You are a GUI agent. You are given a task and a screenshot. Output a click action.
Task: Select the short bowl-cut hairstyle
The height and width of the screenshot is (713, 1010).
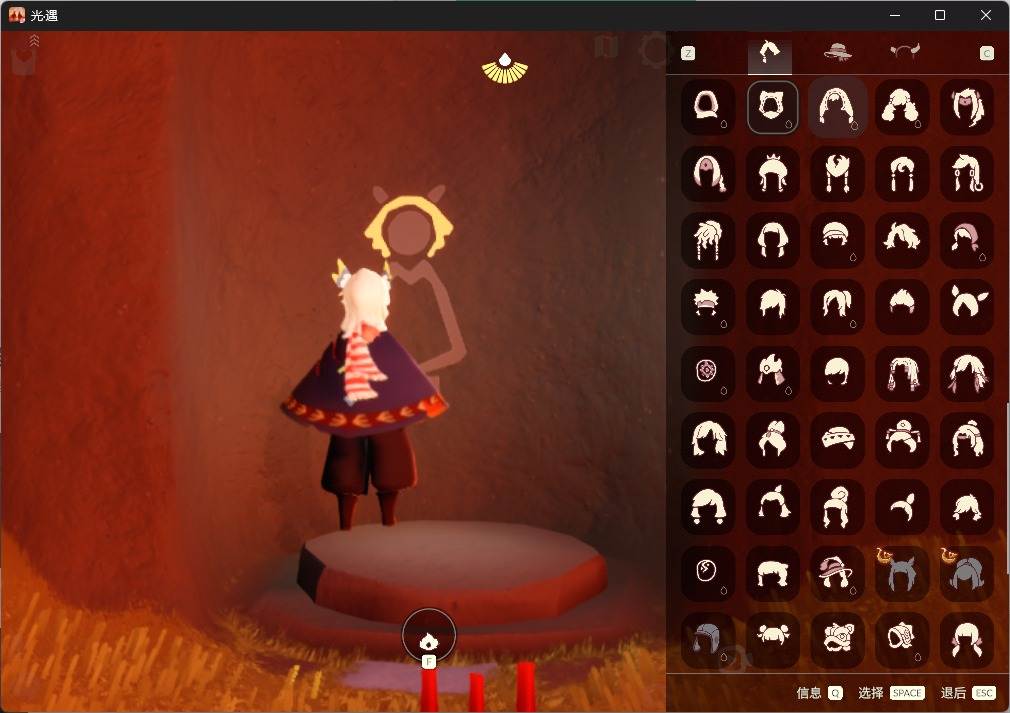pos(837,373)
